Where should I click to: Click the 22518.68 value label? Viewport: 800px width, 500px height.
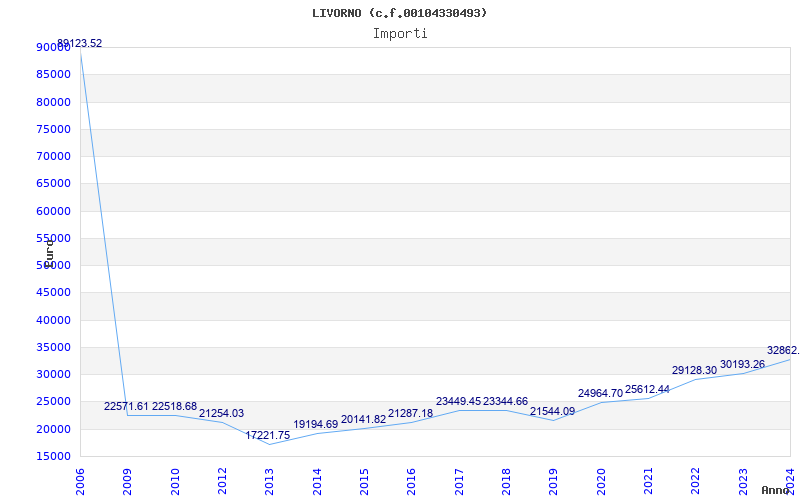[x=174, y=407]
